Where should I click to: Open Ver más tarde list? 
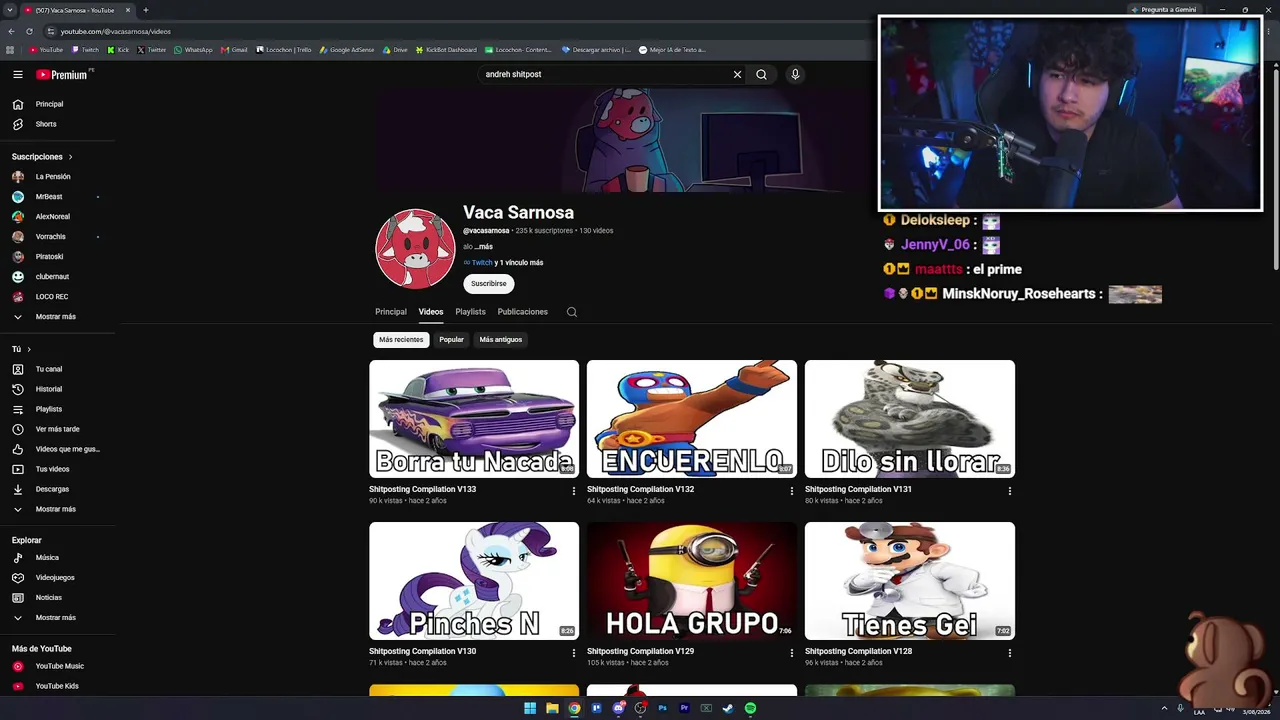(58, 429)
